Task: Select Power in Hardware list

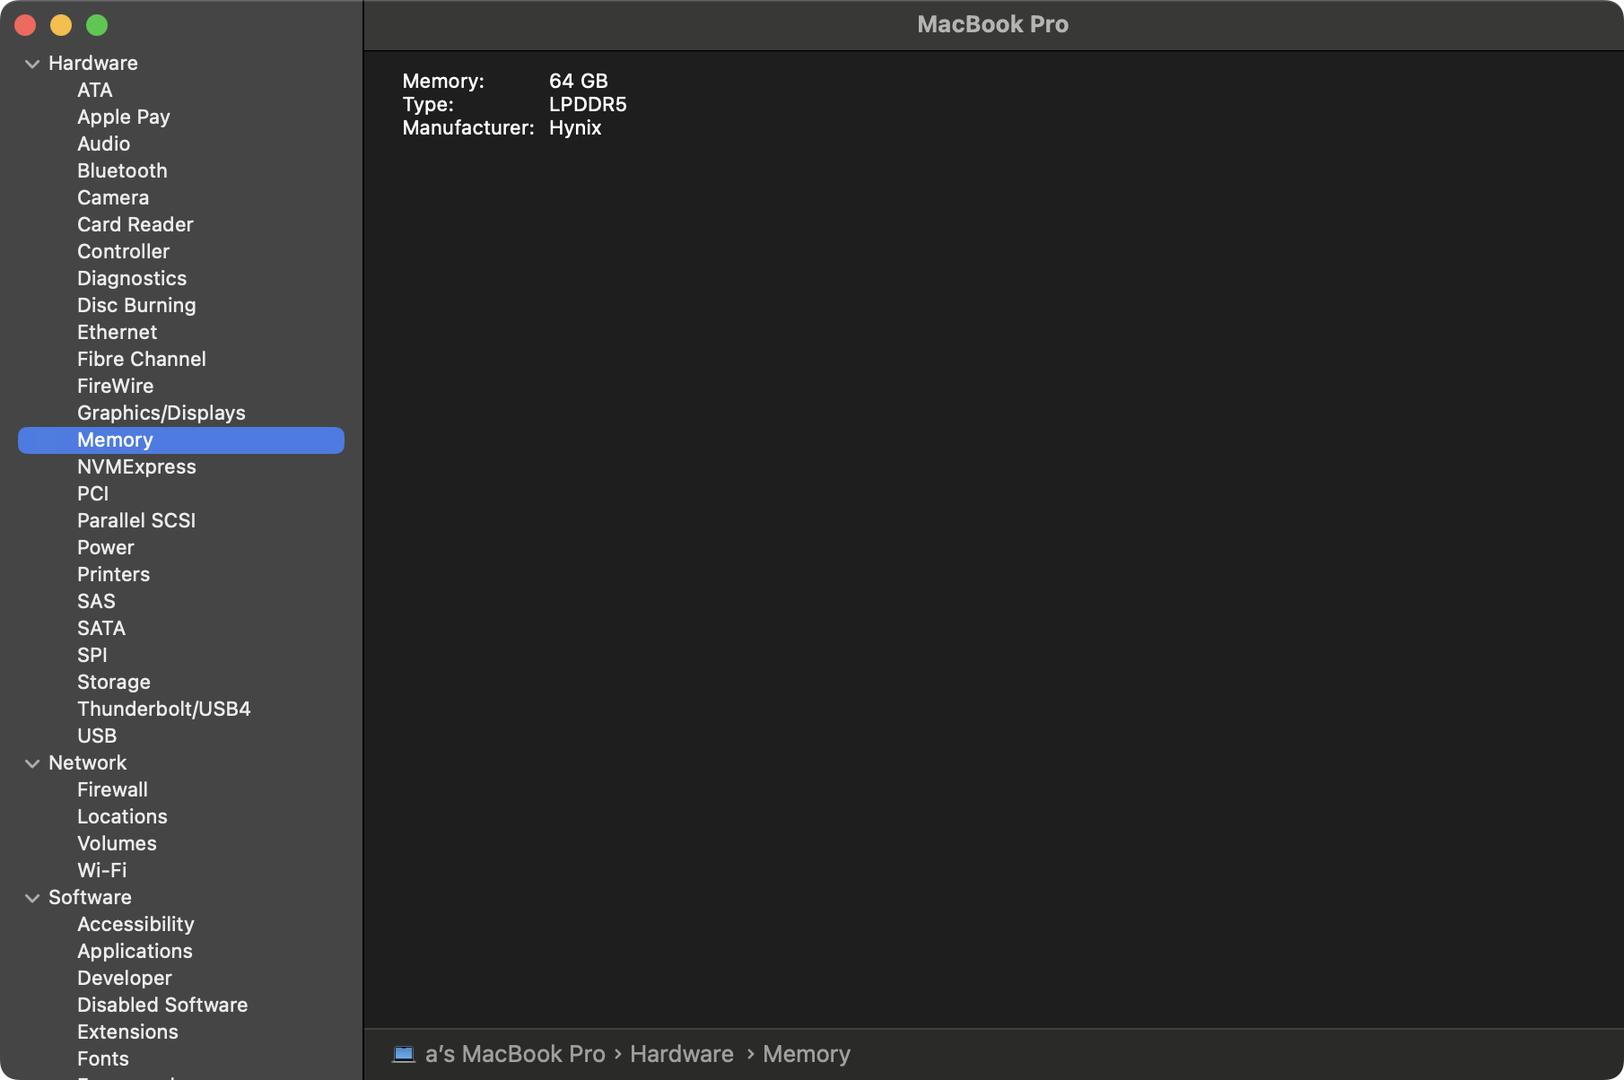Action: click(x=106, y=548)
